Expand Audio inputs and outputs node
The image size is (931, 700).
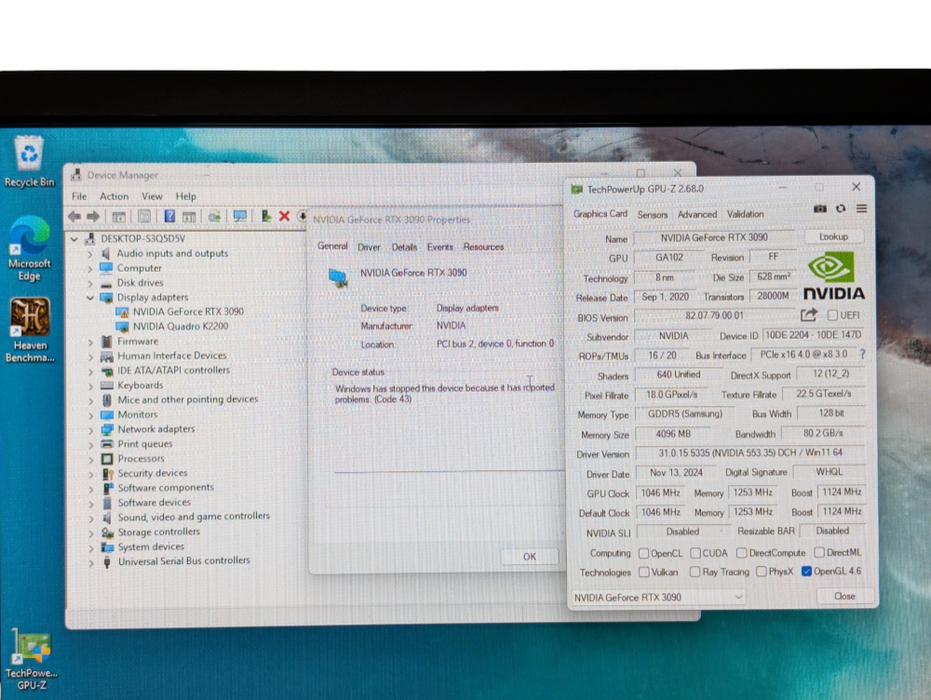(x=90, y=254)
